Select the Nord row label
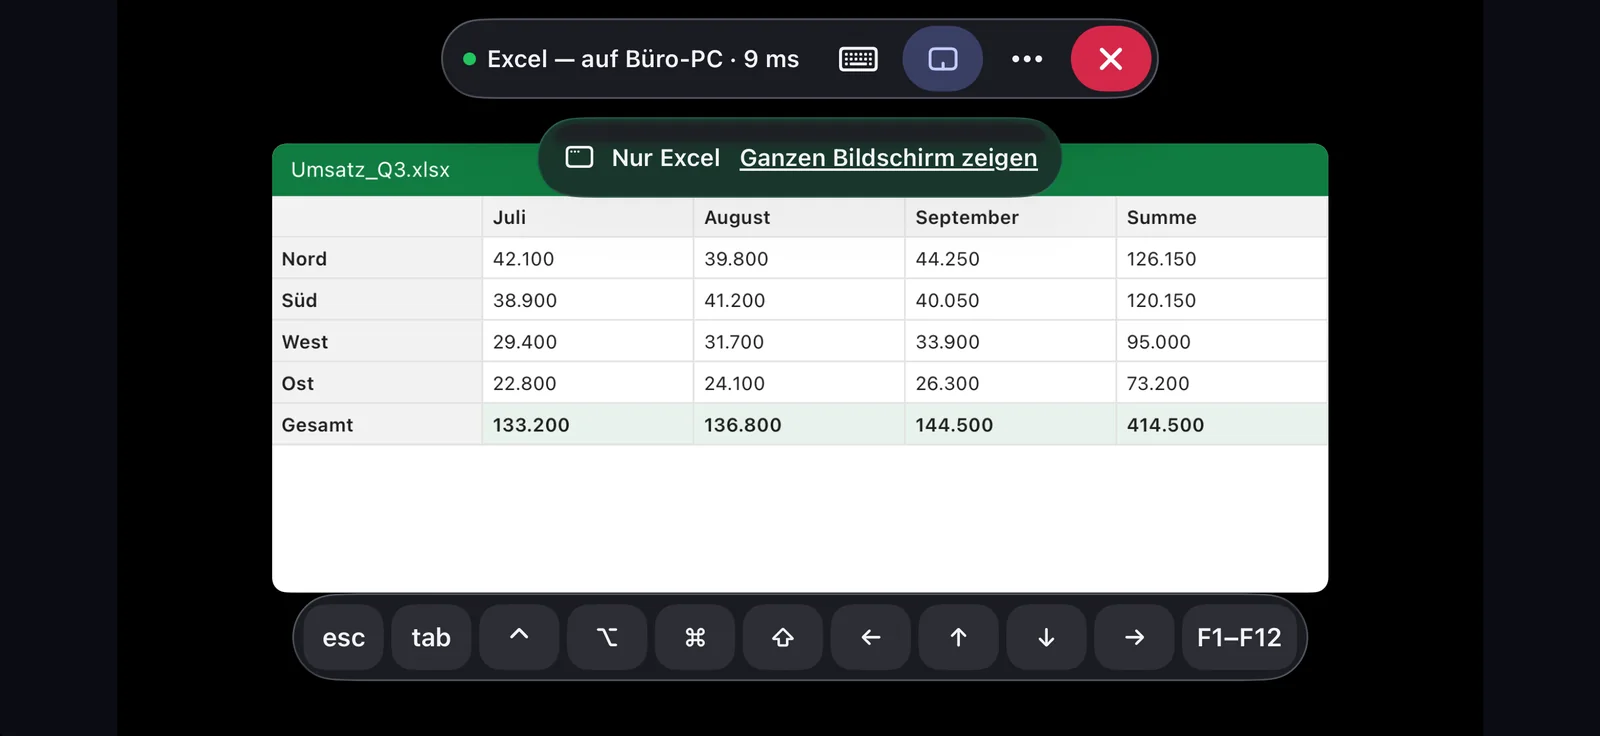Image resolution: width=1600 pixels, height=736 pixels. pyautogui.click(x=377, y=259)
